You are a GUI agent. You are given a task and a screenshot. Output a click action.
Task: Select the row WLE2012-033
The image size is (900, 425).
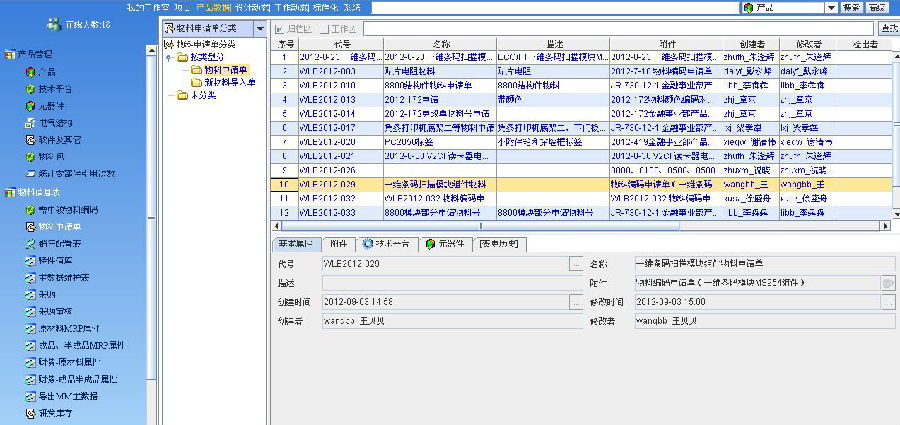tap(581, 212)
